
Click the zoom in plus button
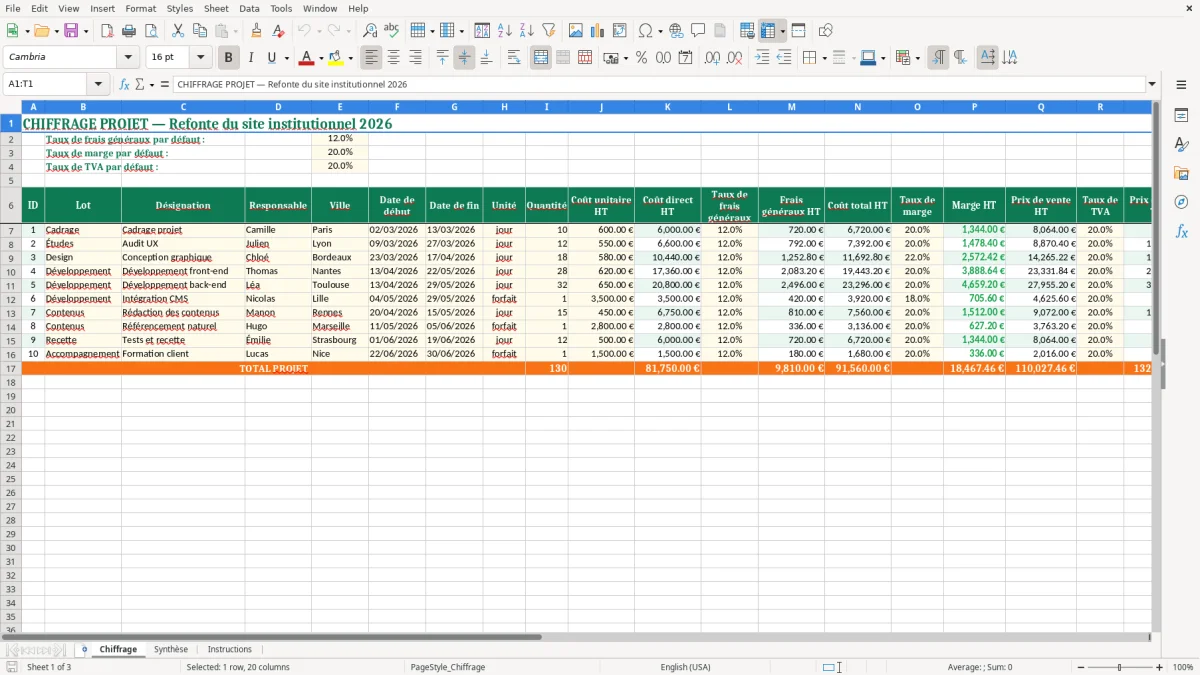pos(1160,667)
